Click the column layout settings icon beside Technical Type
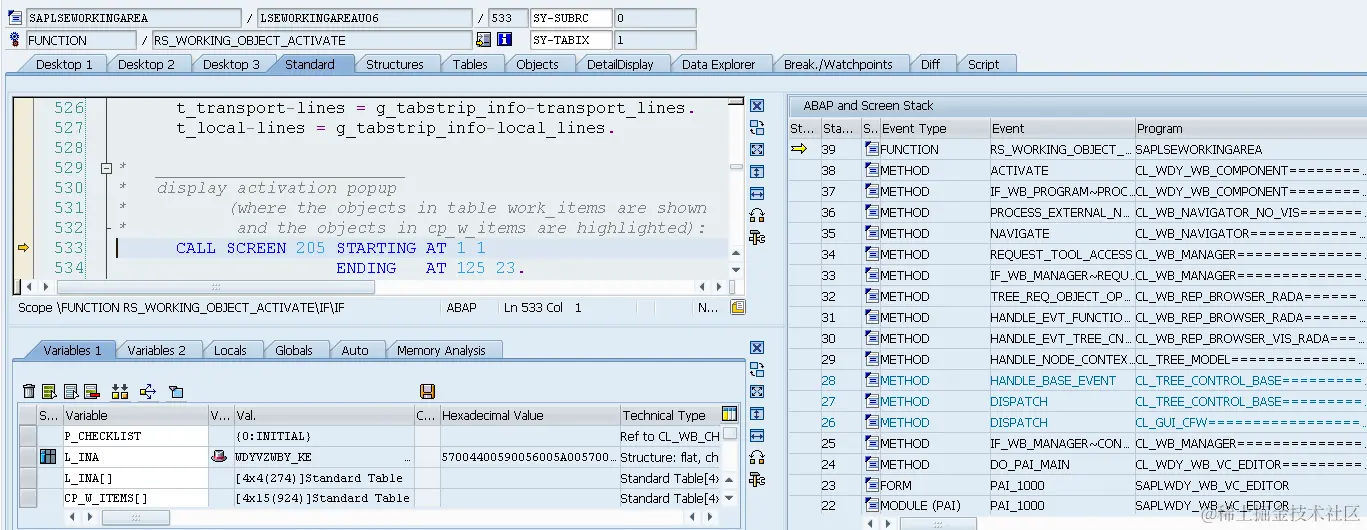 [729, 414]
